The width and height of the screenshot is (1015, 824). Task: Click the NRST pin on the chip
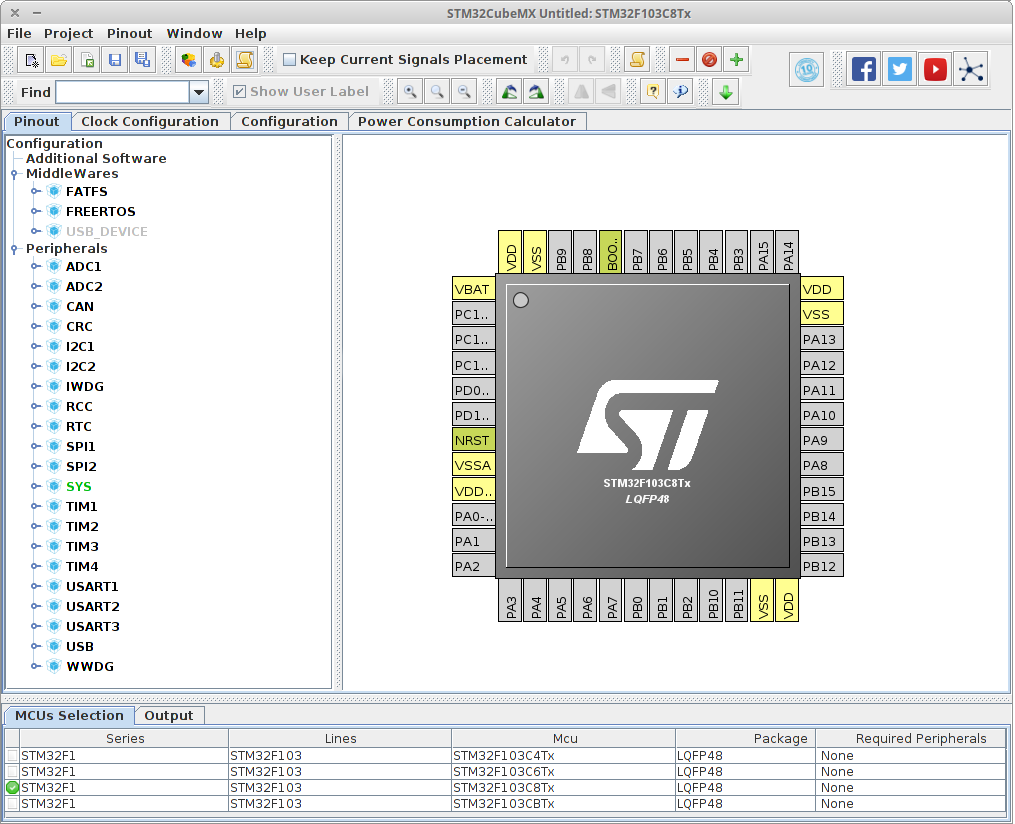tap(474, 440)
